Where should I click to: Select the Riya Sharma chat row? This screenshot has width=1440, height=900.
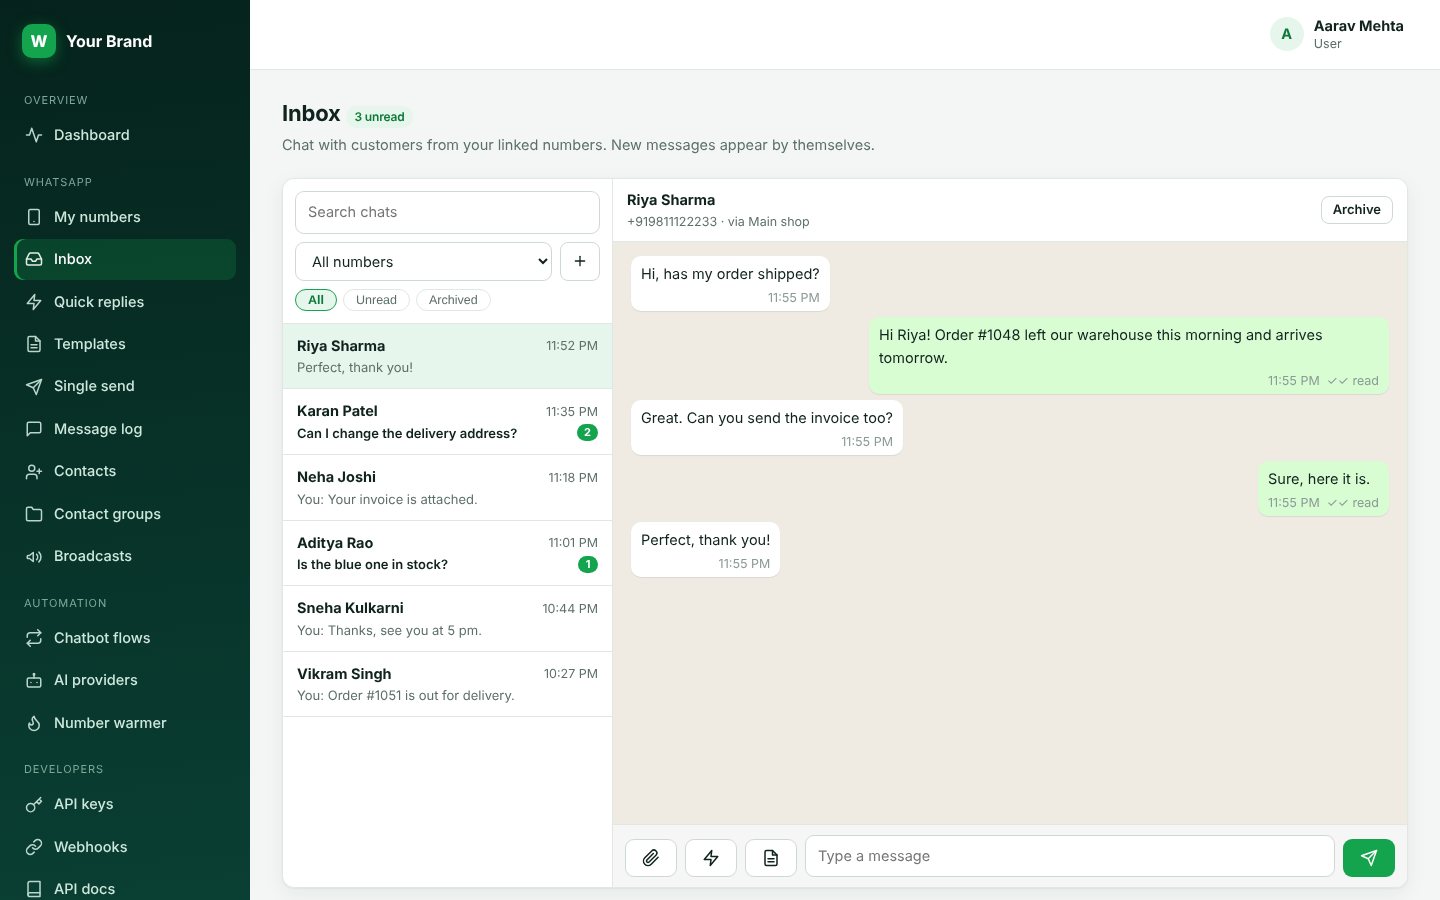[447, 356]
